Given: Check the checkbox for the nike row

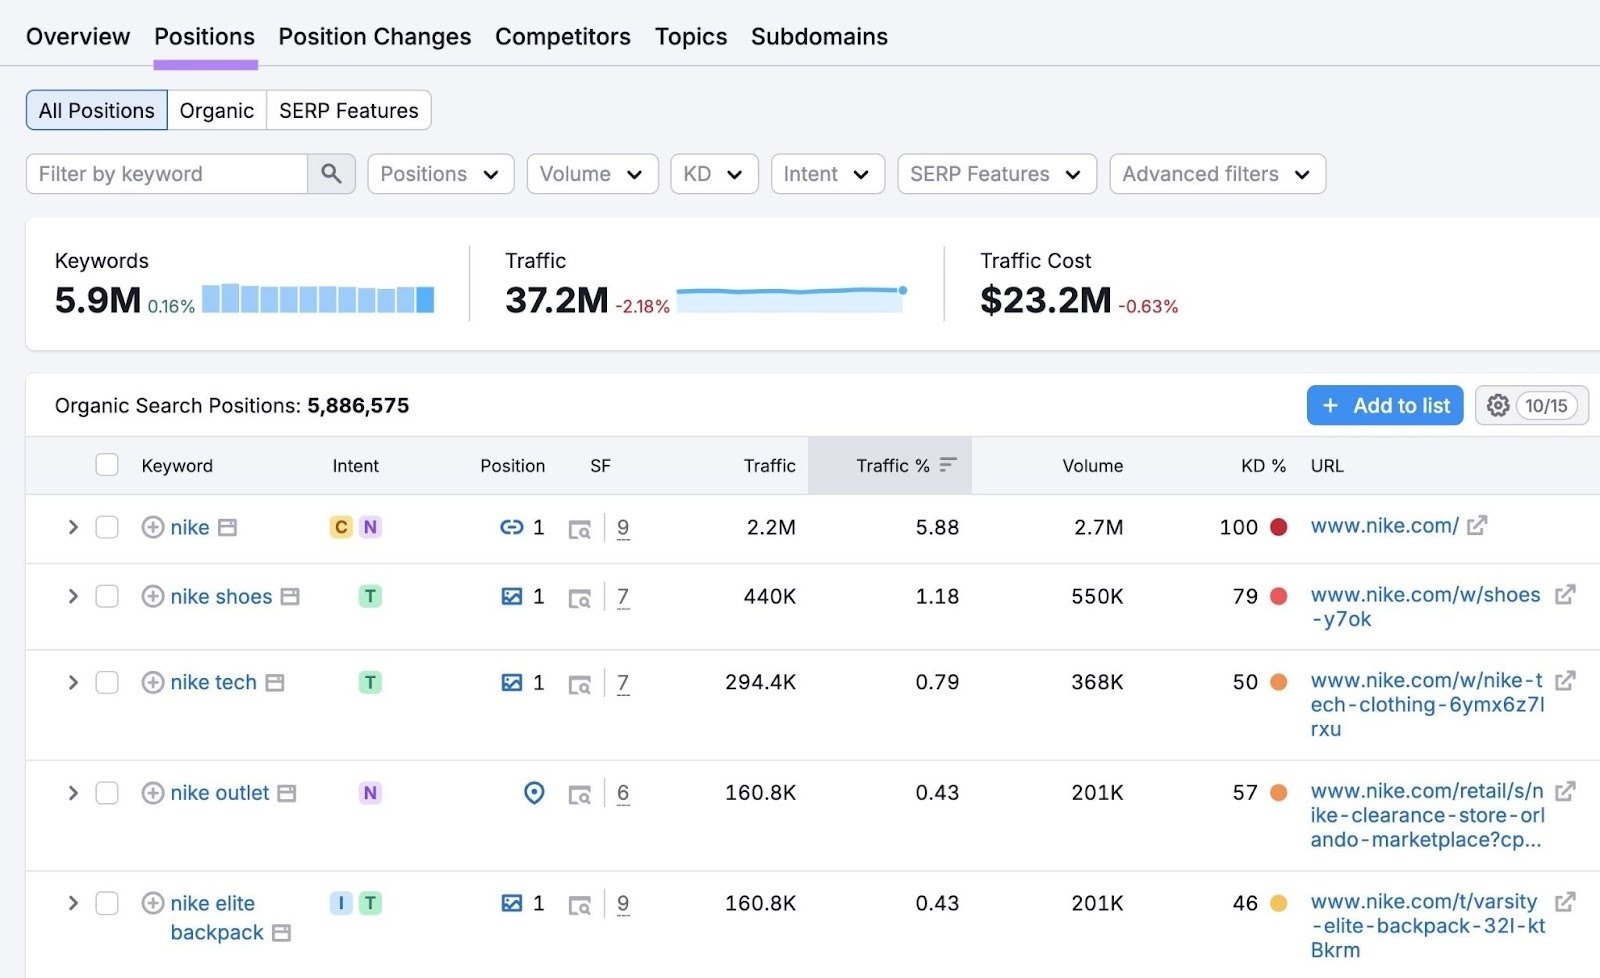Looking at the screenshot, I should [107, 527].
